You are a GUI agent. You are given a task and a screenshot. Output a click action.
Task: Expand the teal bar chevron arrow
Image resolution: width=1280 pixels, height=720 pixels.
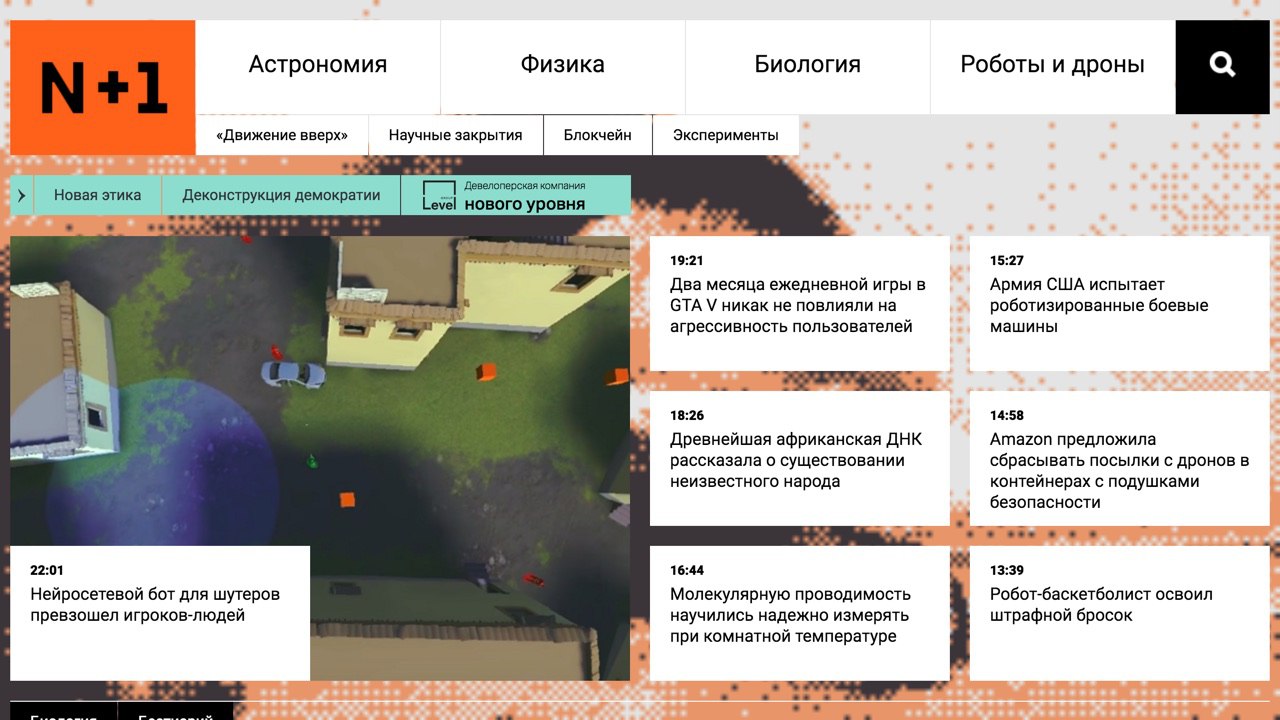point(22,196)
